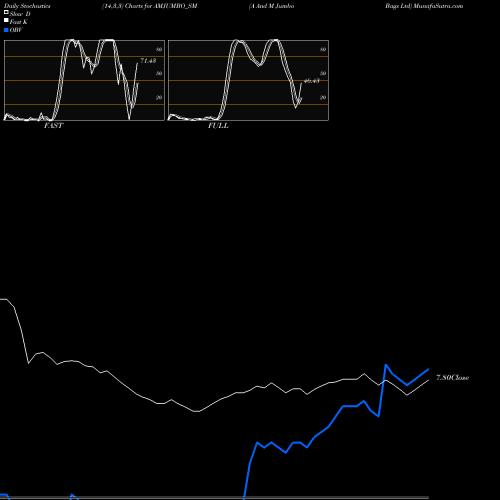The height and width of the screenshot is (500, 500).
Task: Click the 'OBV' legend label
Action: tap(16, 30)
